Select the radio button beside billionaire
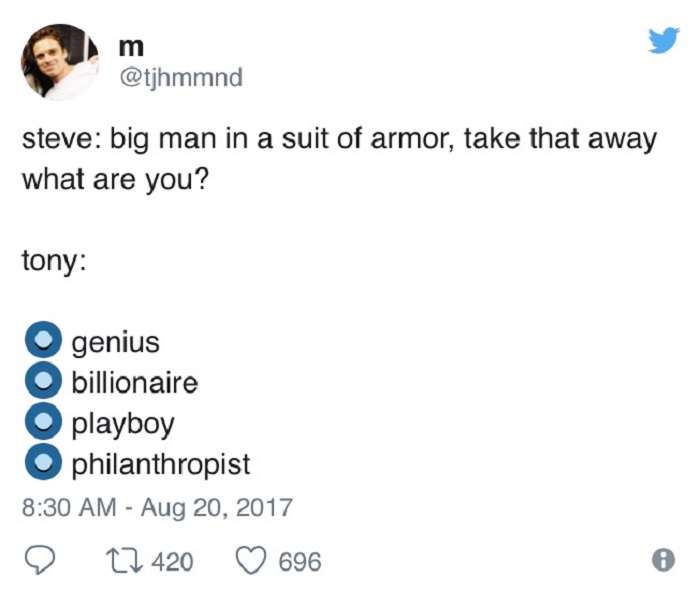The width and height of the screenshot is (700, 592). [42, 383]
